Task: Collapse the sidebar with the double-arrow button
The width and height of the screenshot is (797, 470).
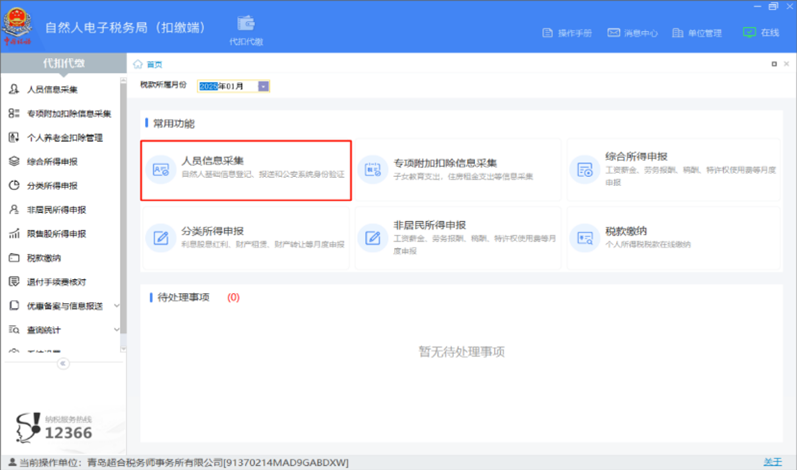Action: (63, 363)
